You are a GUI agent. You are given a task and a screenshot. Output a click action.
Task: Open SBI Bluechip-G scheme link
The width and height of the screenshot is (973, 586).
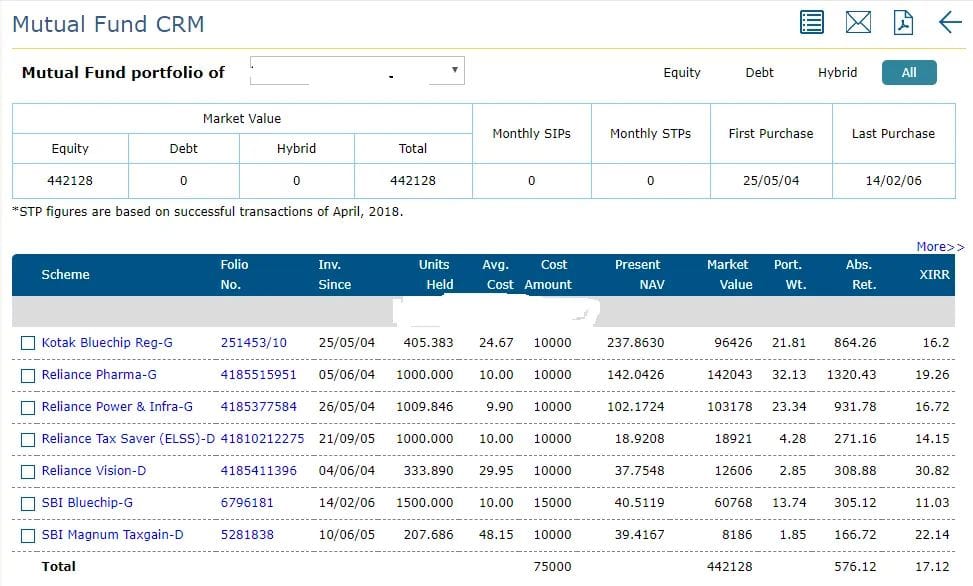pyautogui.click(x=87, y=503)
